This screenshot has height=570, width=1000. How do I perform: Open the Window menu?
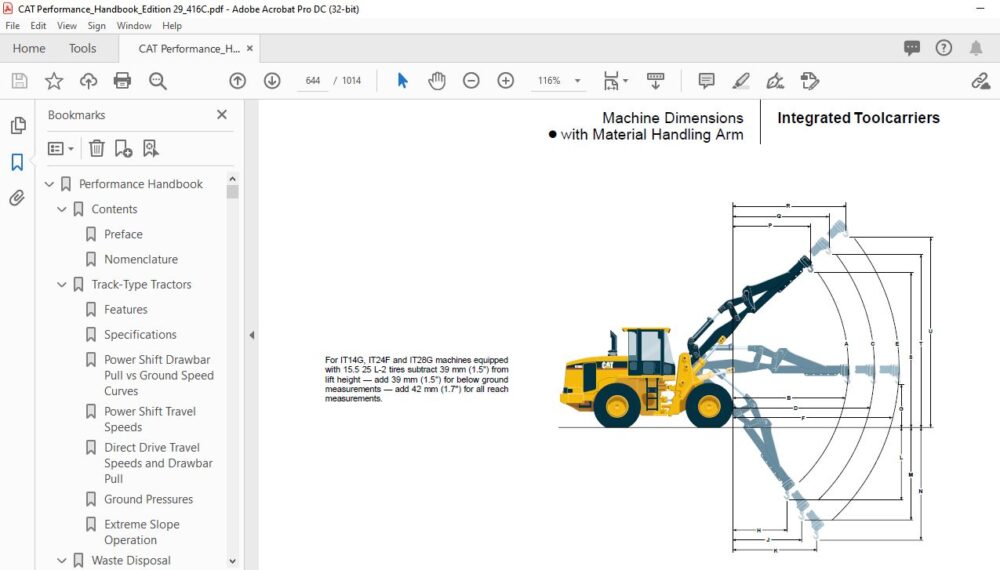(x=134, y=26)
